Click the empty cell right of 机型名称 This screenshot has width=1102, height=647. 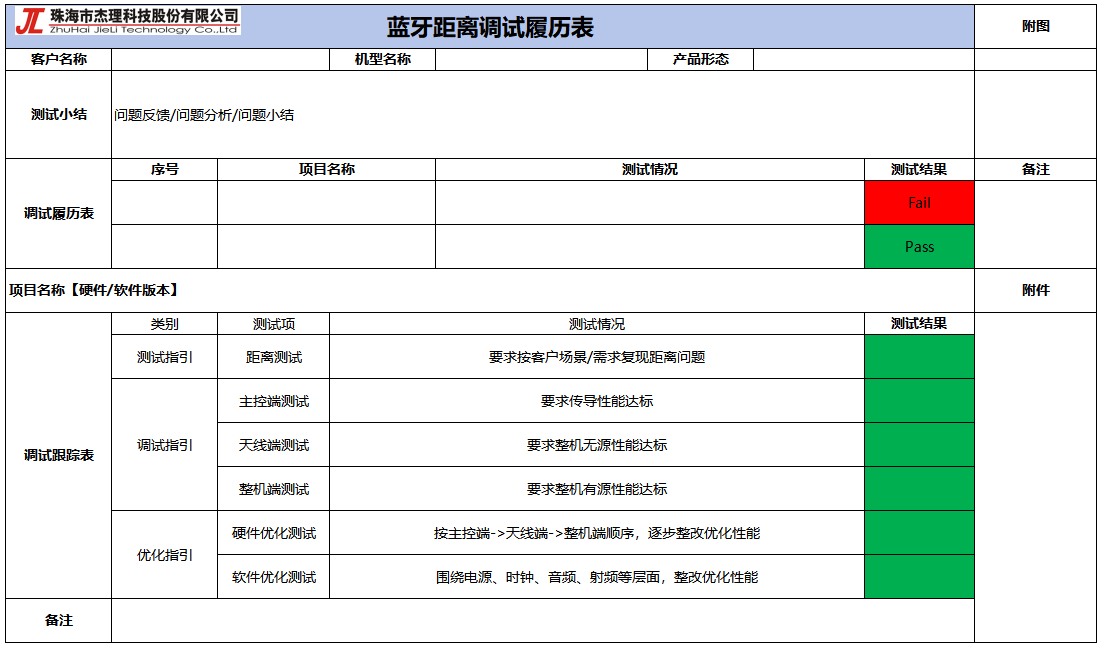point(541,60)
